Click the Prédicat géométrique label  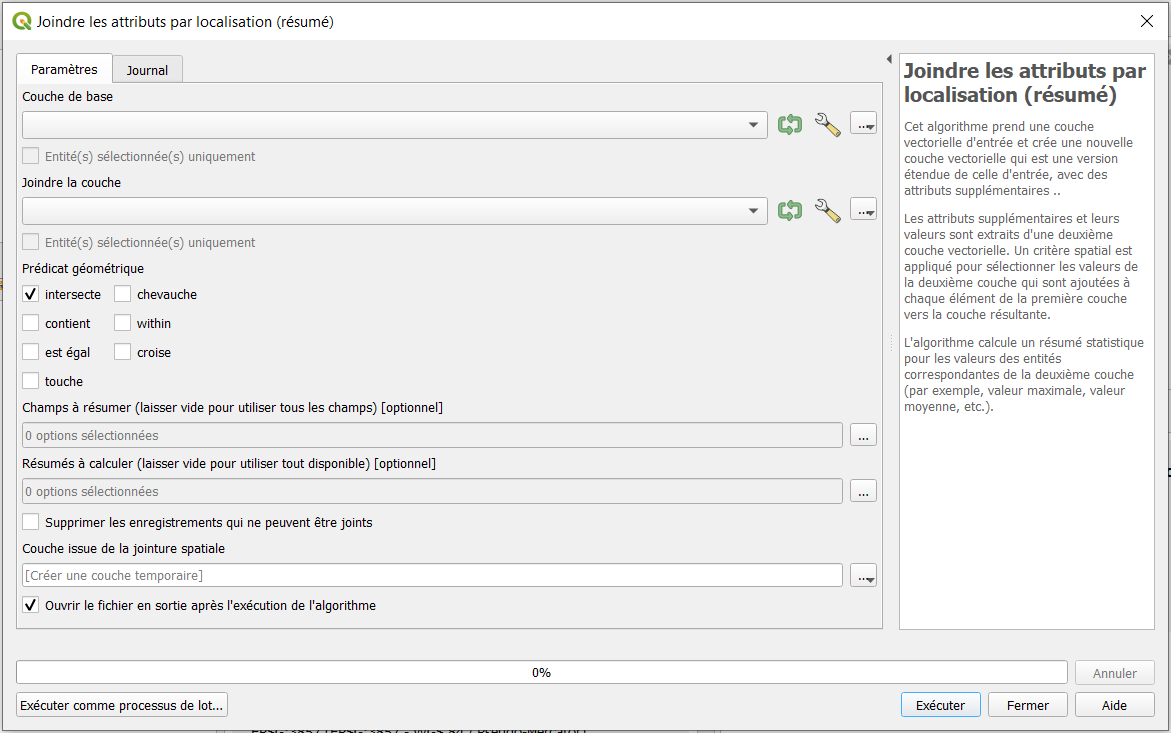pos(83,269)
